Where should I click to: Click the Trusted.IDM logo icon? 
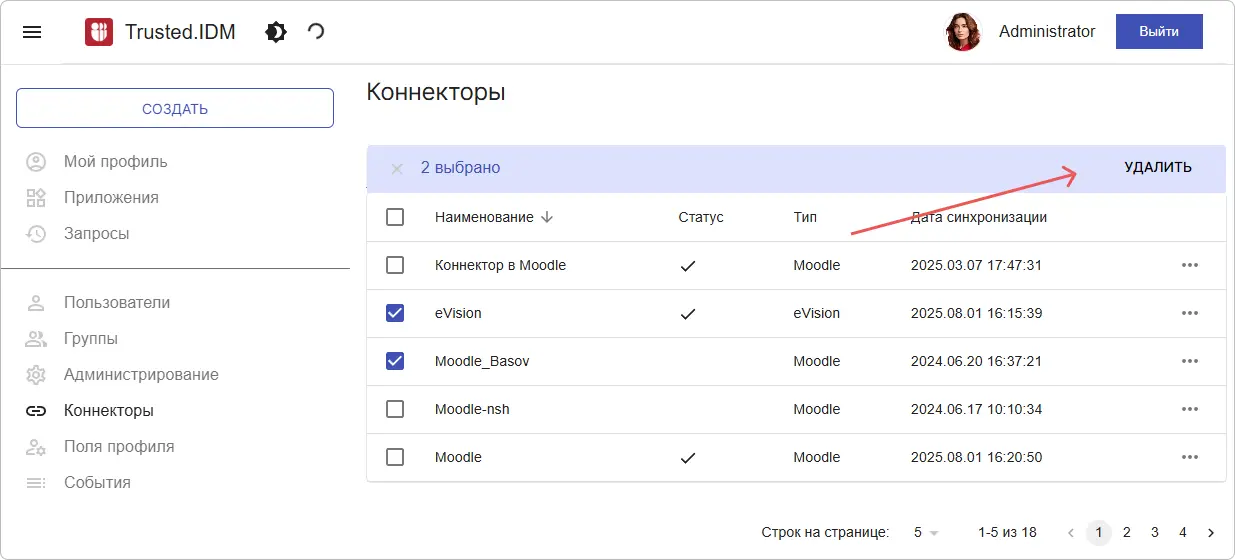pyautogui.click(x=99, y=32)
